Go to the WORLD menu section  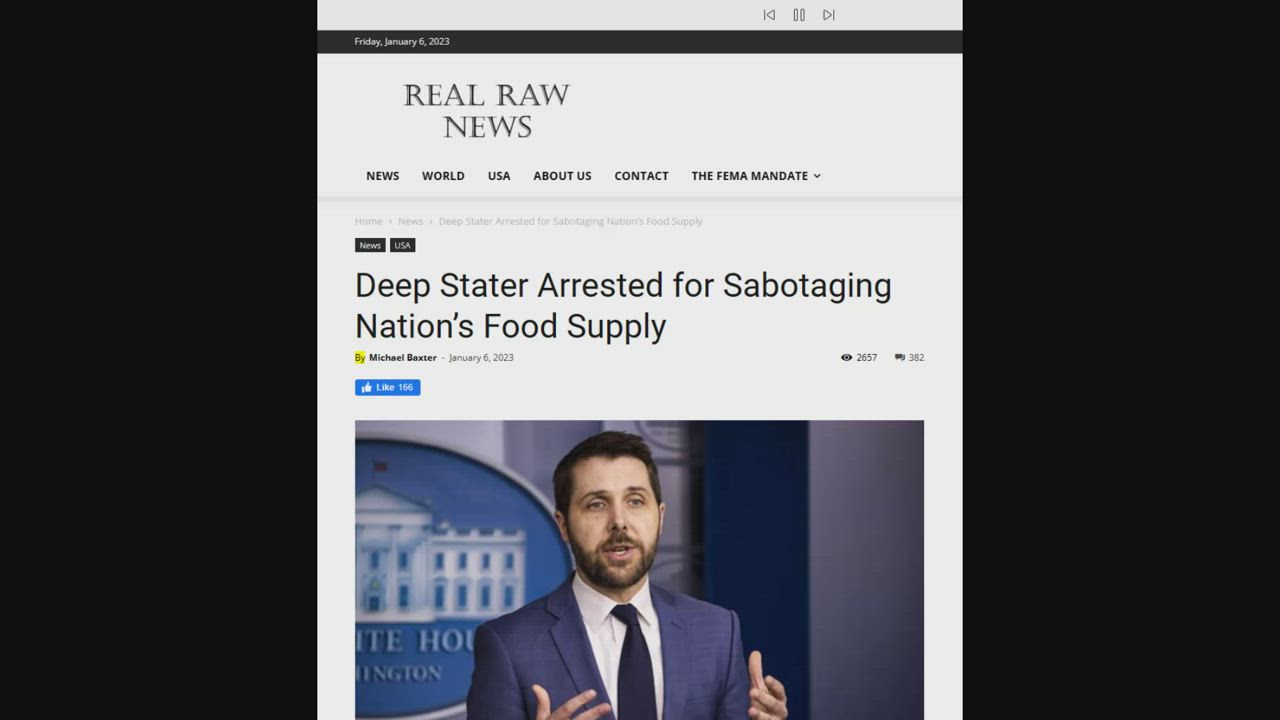pyautogui.click(x=443, y=176)
